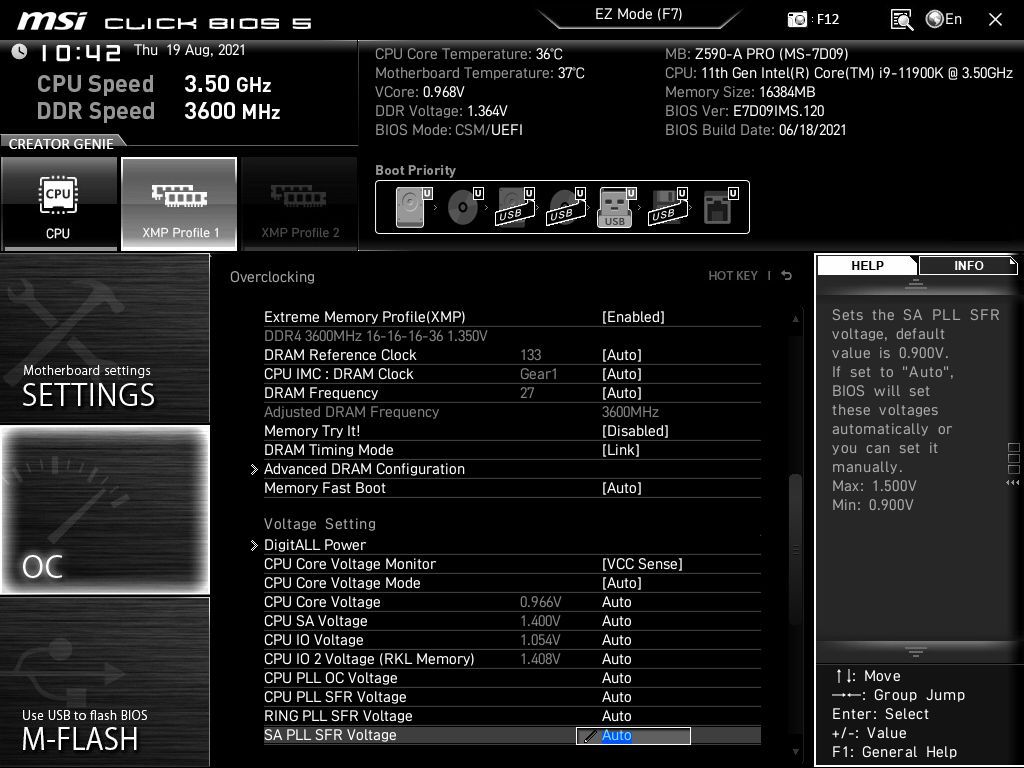Image resolution: width=1024 pixels, height=768 pixels.
Task: Click the CREATOR GENIE label tab
Action: [x=61, y=144]
